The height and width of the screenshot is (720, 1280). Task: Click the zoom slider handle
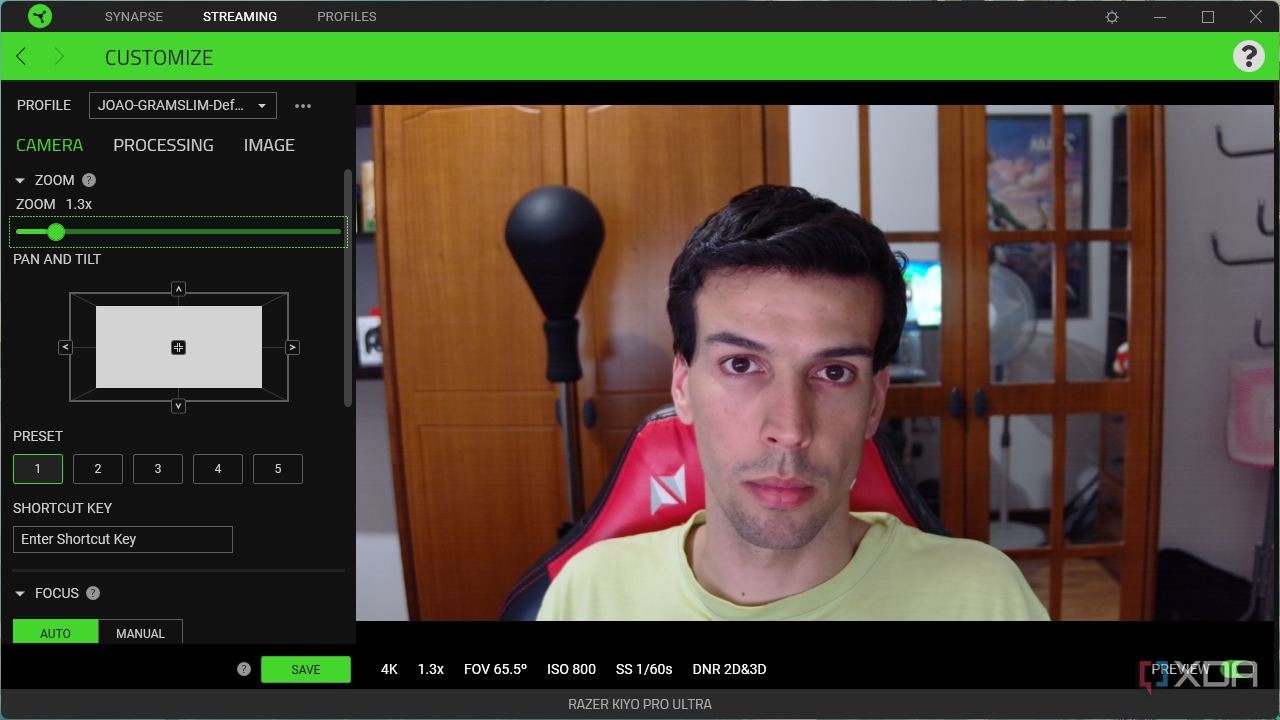pyautogui.click(x=56, y=232)
